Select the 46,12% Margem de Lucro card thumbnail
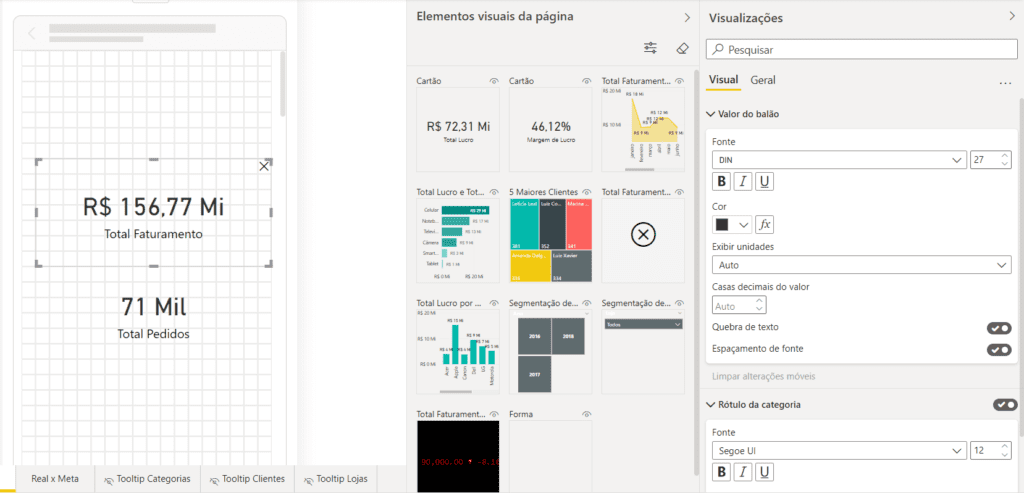 point(551,130)
